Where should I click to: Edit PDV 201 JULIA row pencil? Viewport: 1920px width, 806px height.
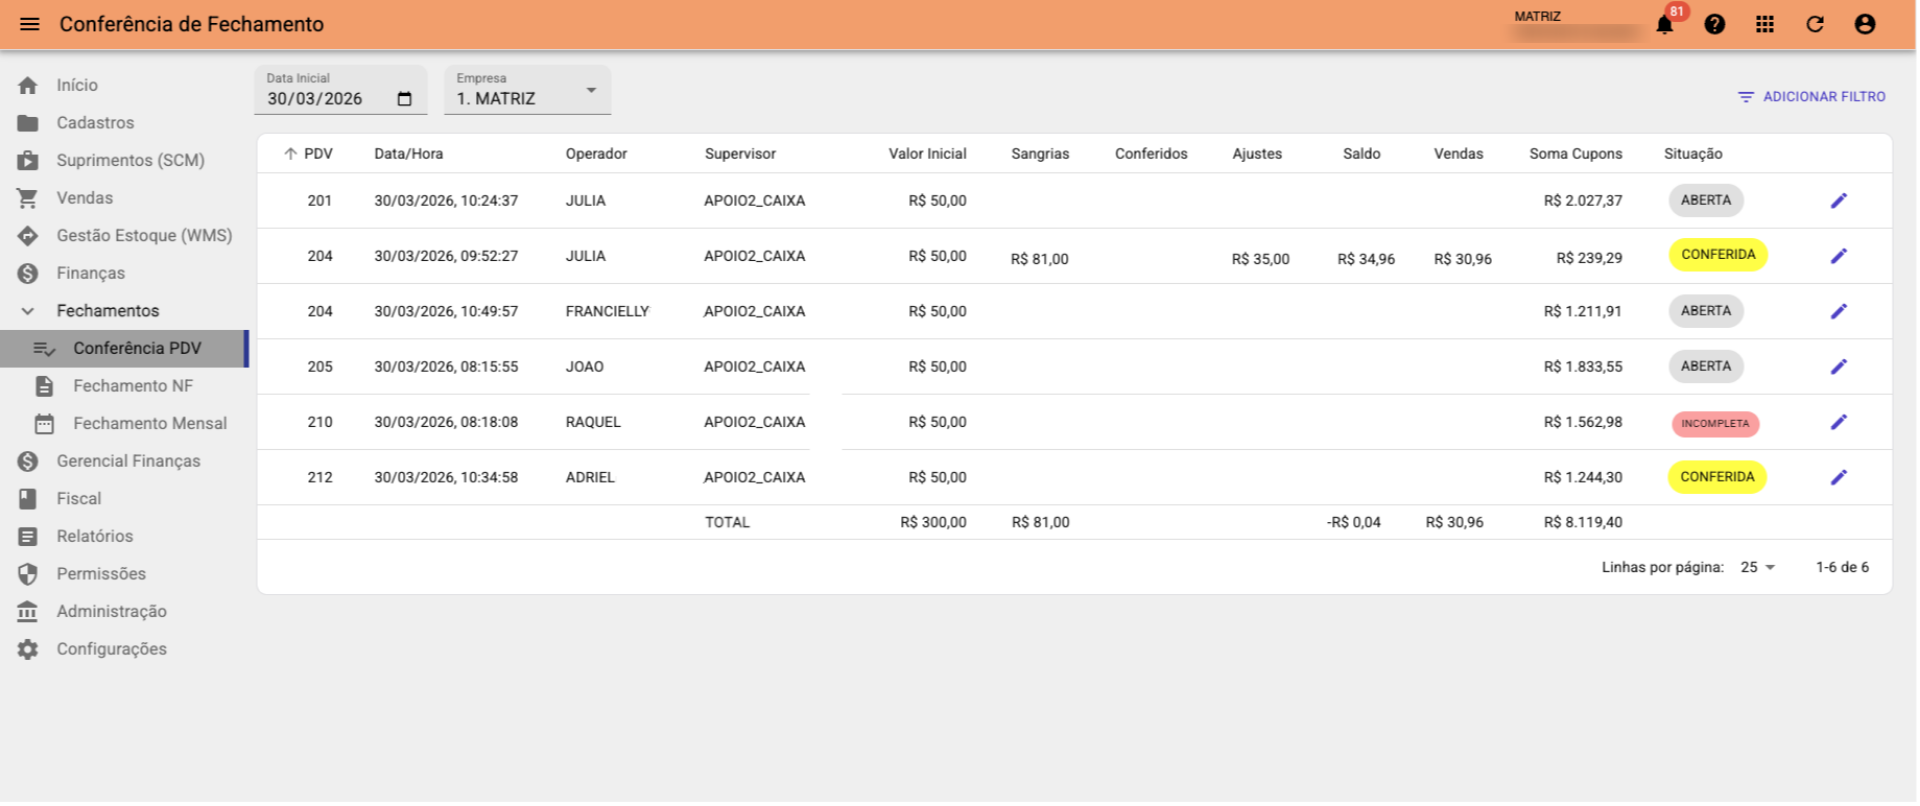pos(1838,201)
